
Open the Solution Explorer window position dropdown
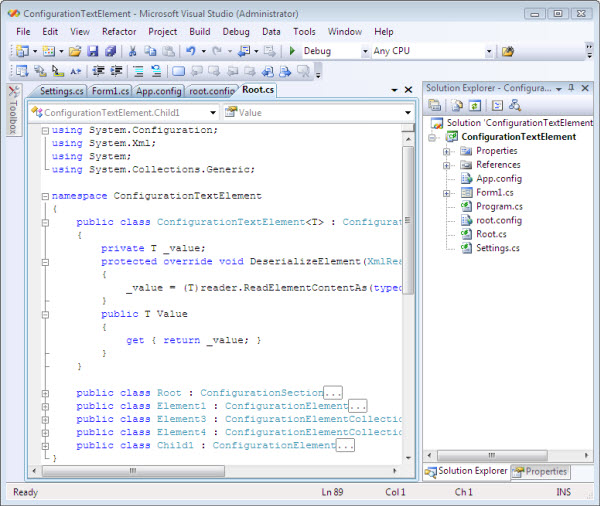pos(559,89)
